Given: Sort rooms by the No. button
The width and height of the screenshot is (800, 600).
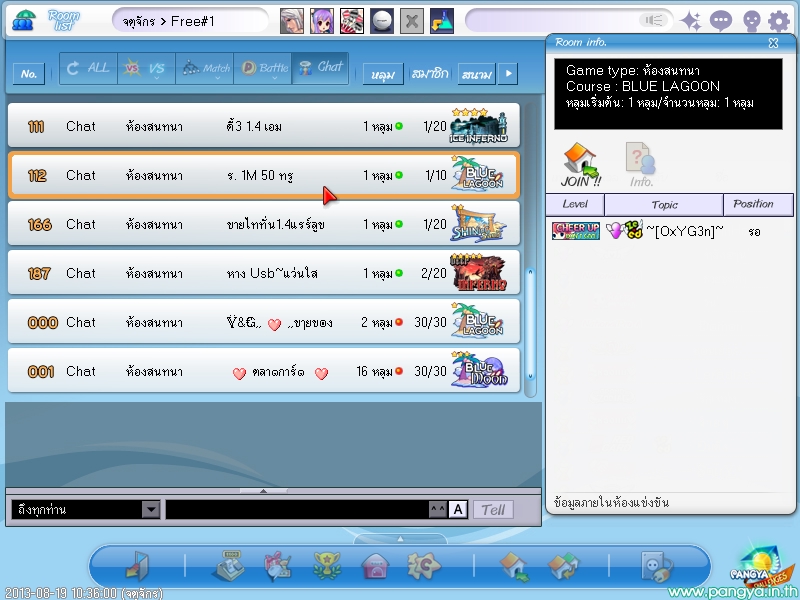Looking at the screenshot, I should point(29,74).
